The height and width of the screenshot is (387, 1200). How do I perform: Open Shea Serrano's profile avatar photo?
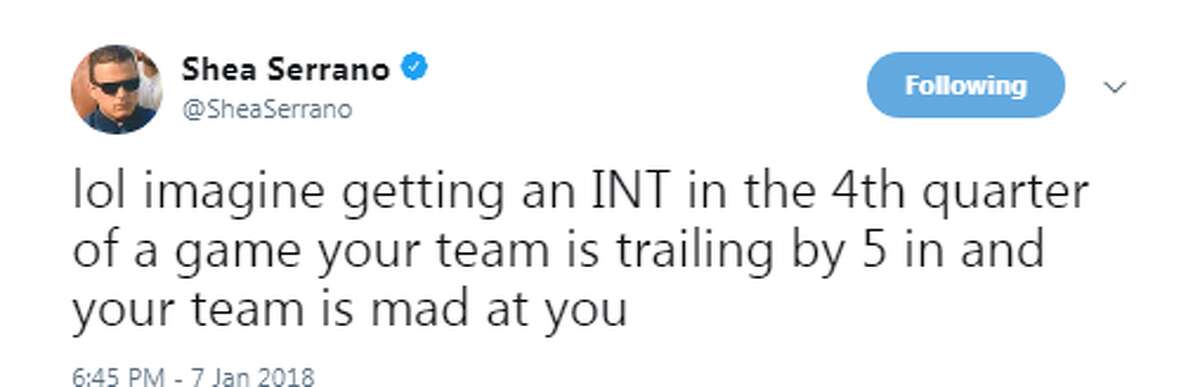(x=115, y=90)
